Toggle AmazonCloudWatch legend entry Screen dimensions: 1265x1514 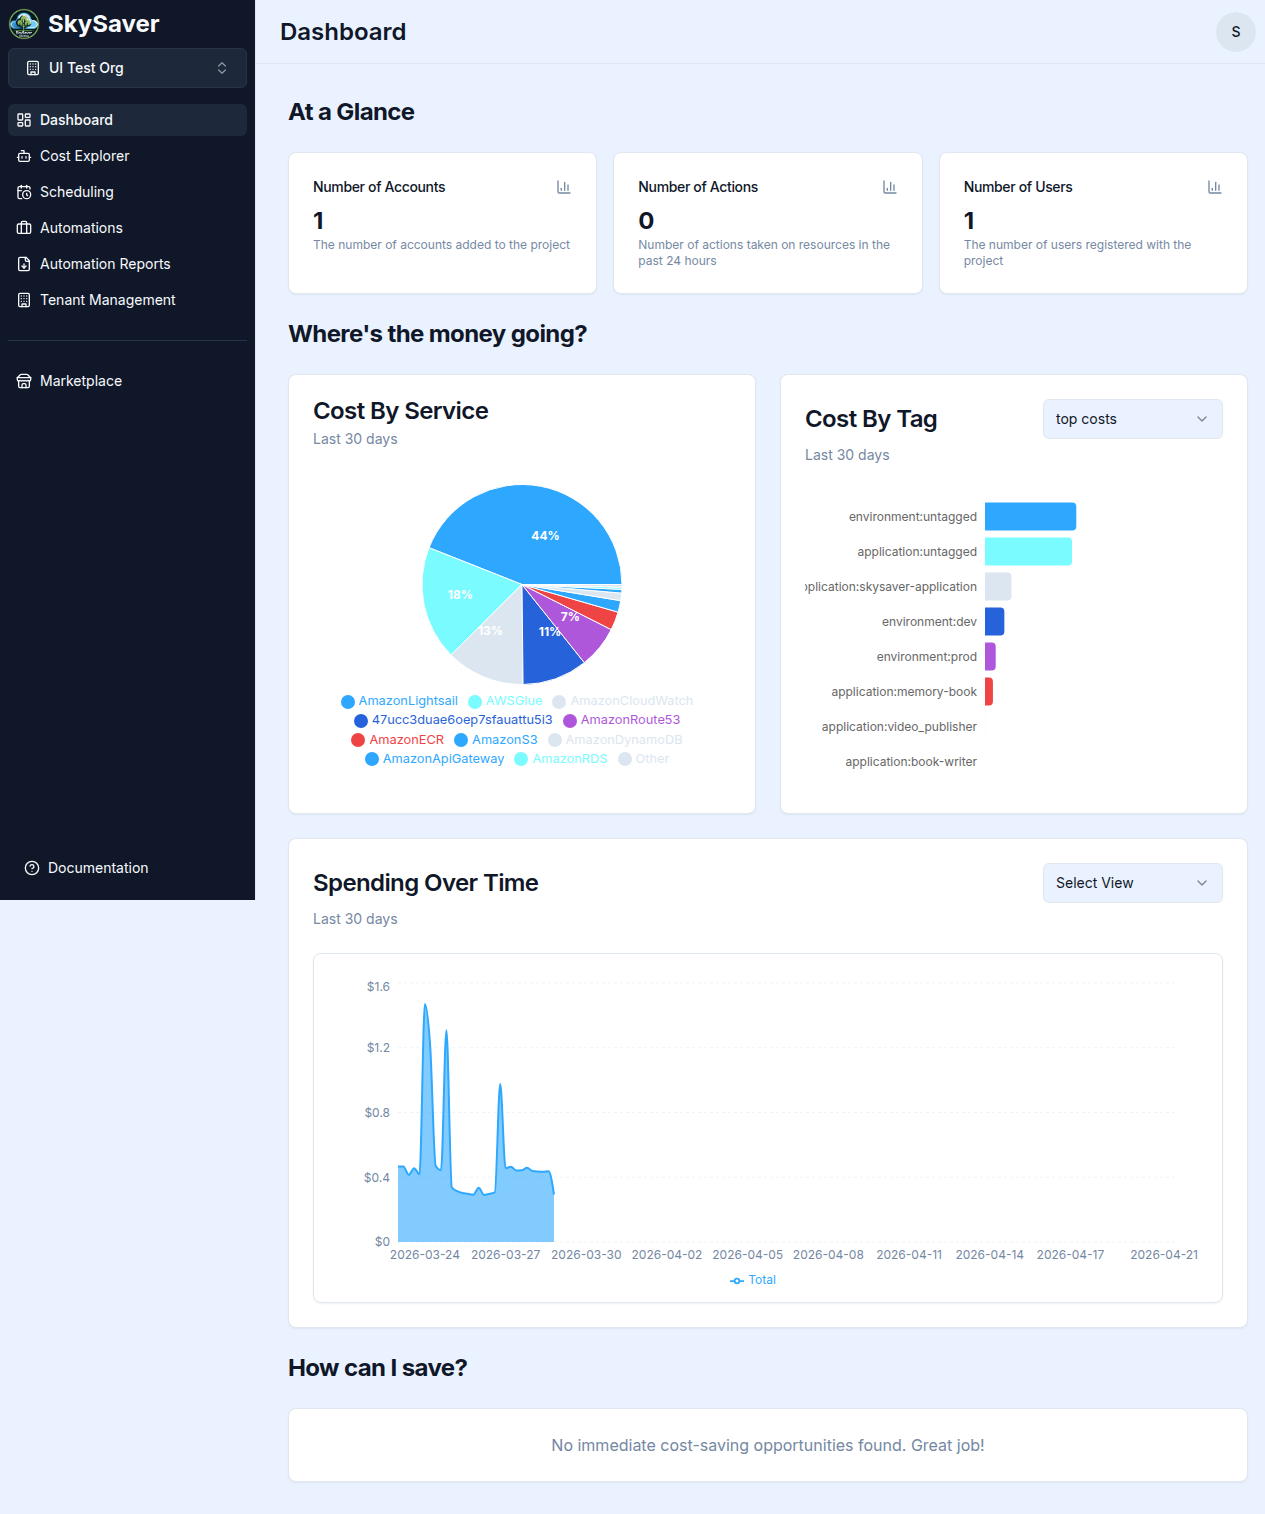(622, 701)
